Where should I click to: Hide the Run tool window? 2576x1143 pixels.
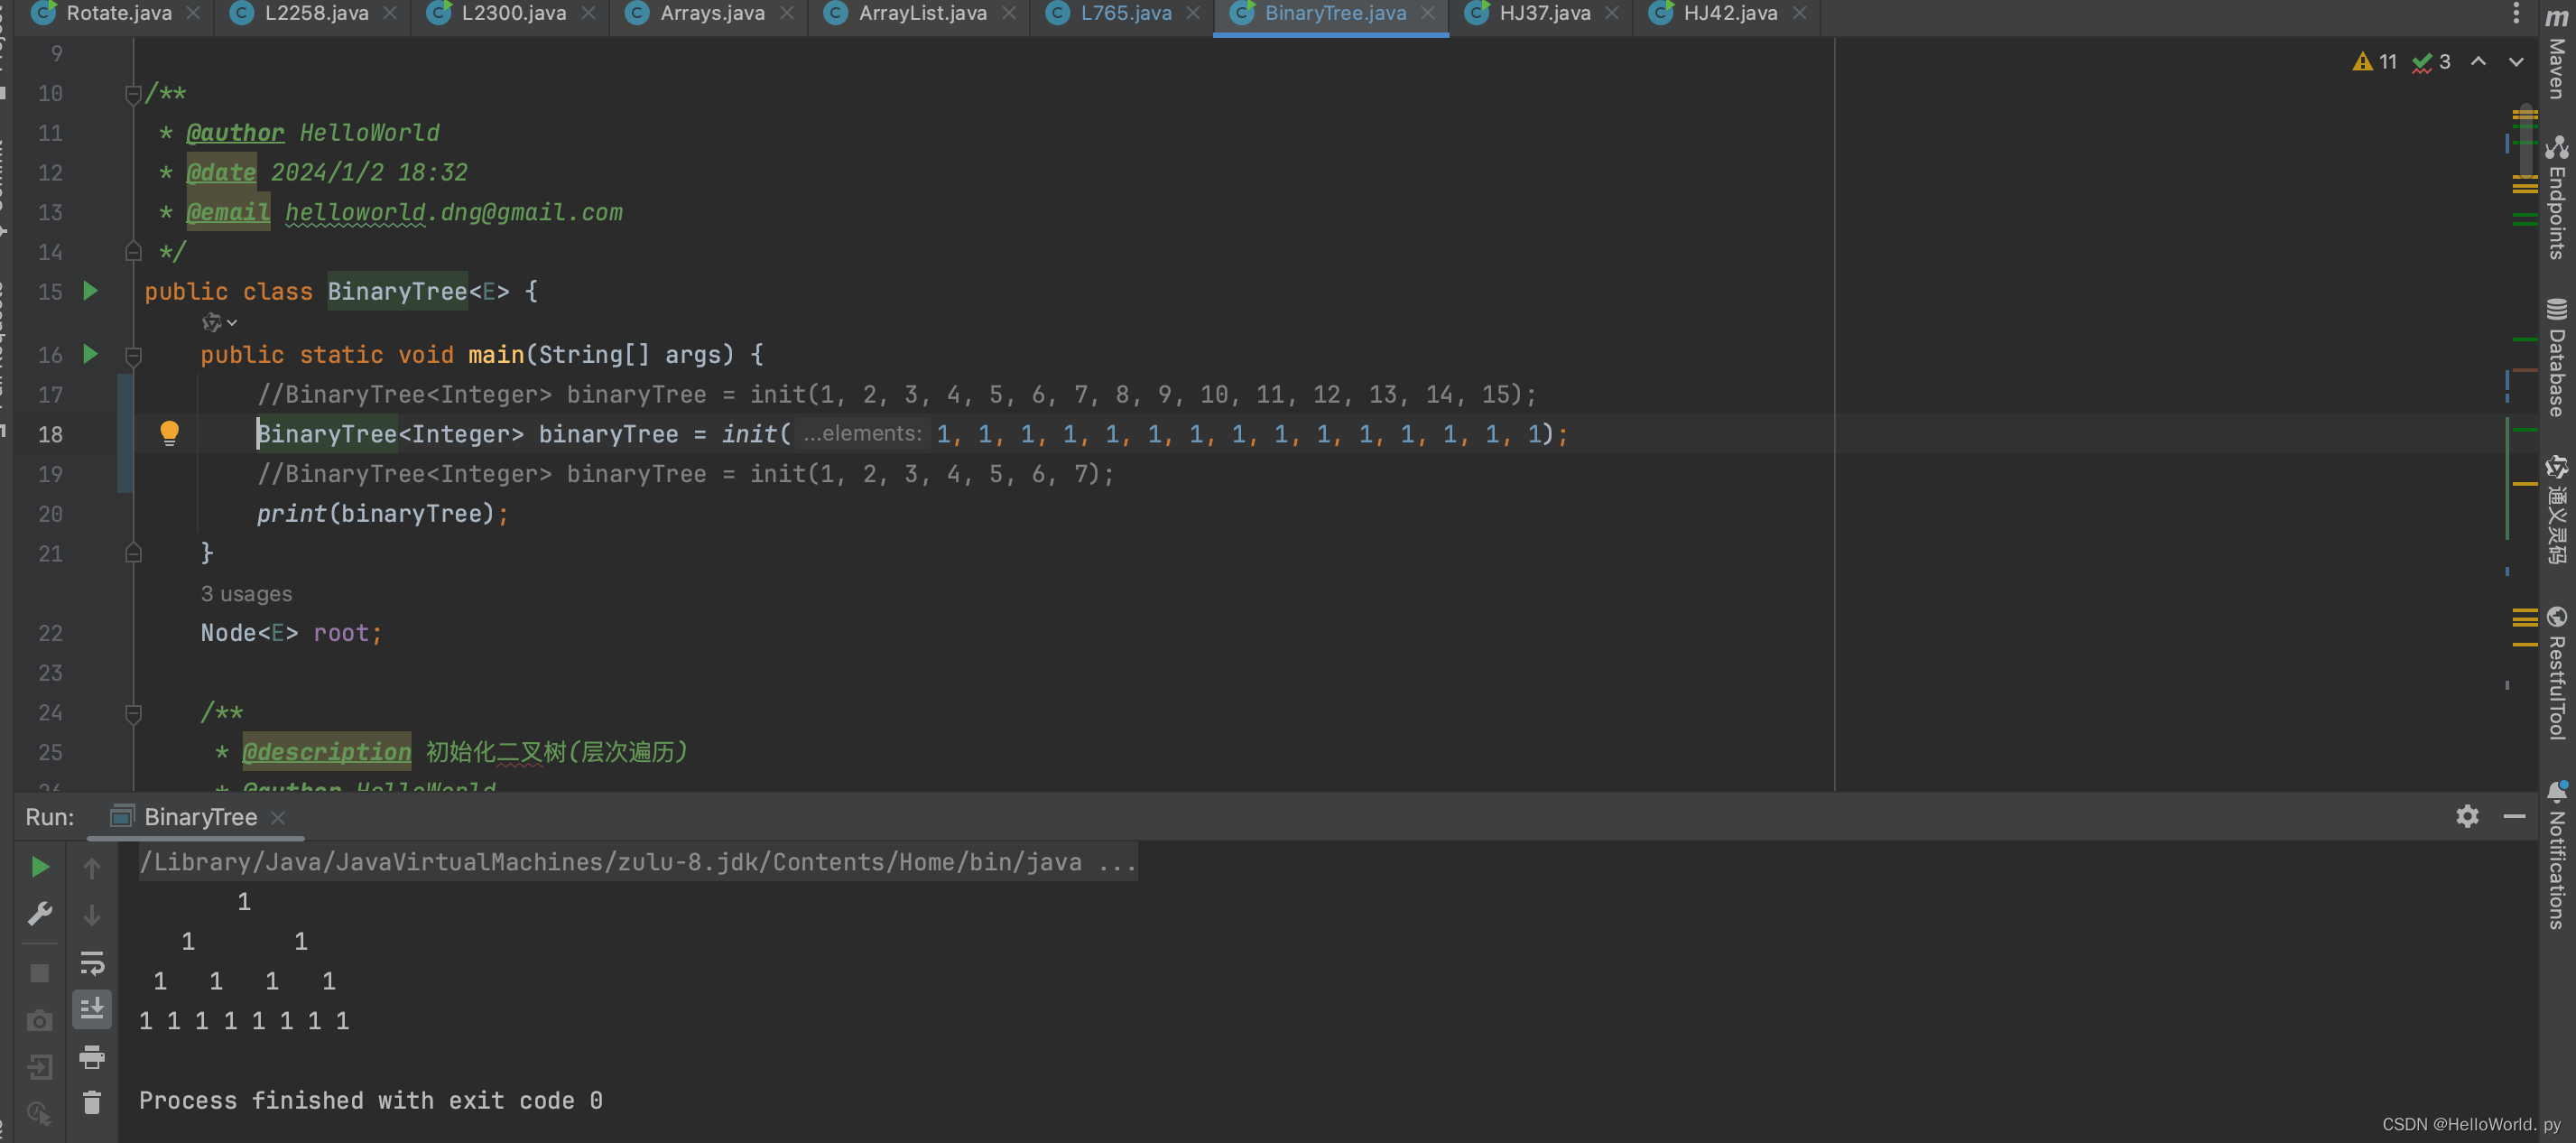click(2514, 816)
